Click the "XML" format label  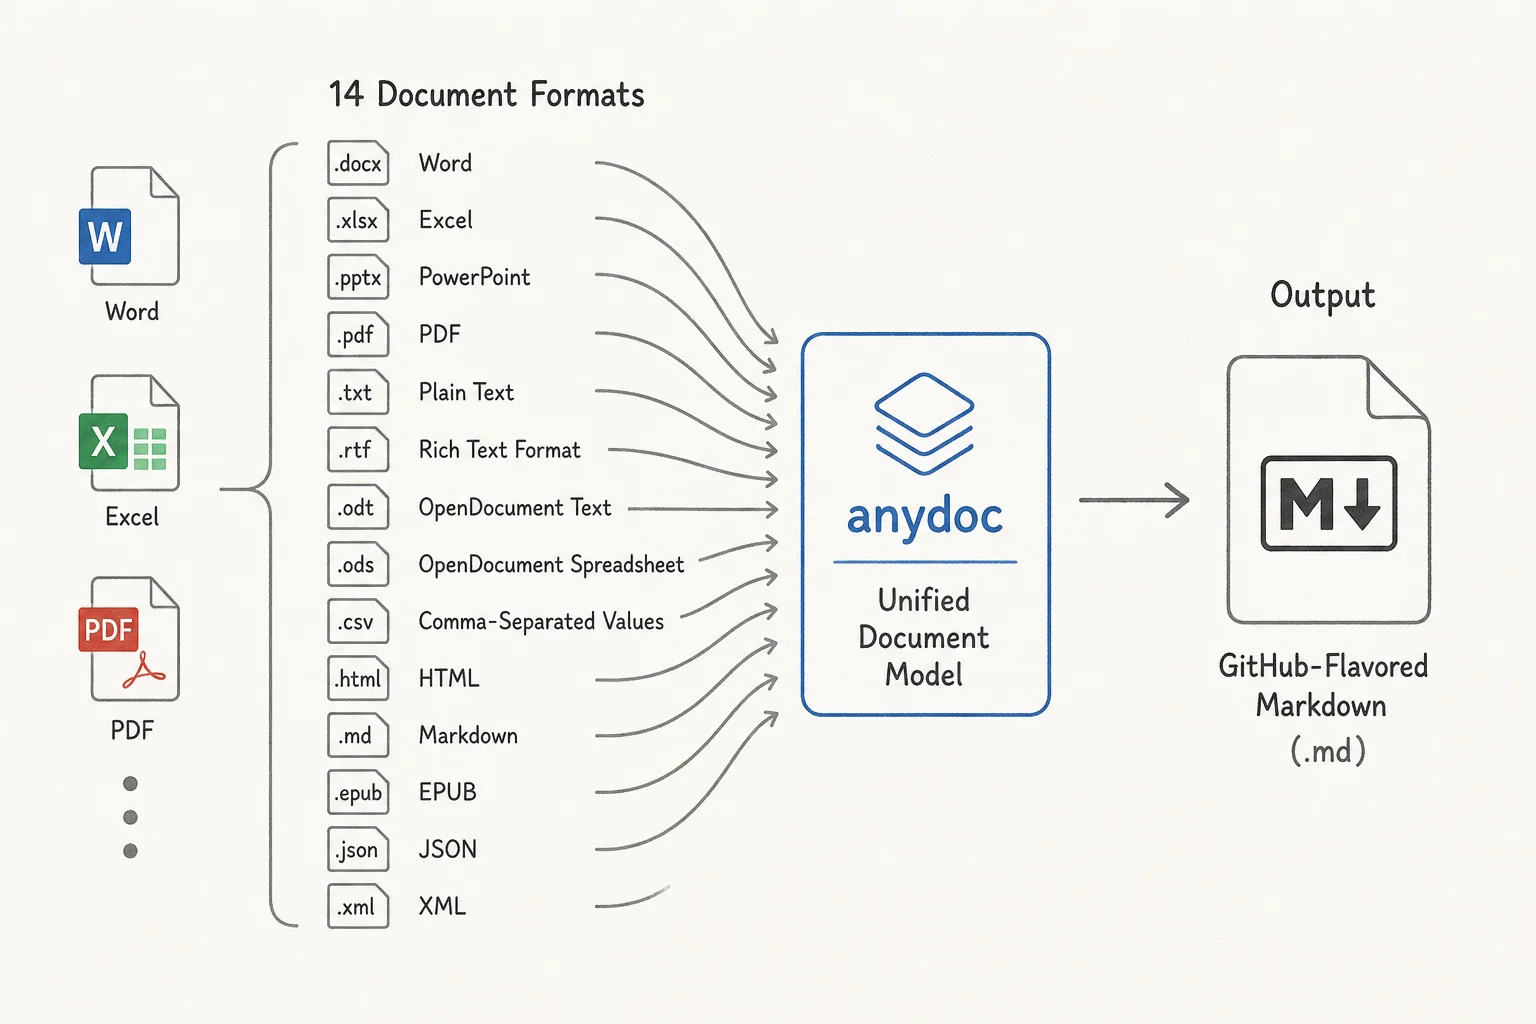(x=442, y=906)
